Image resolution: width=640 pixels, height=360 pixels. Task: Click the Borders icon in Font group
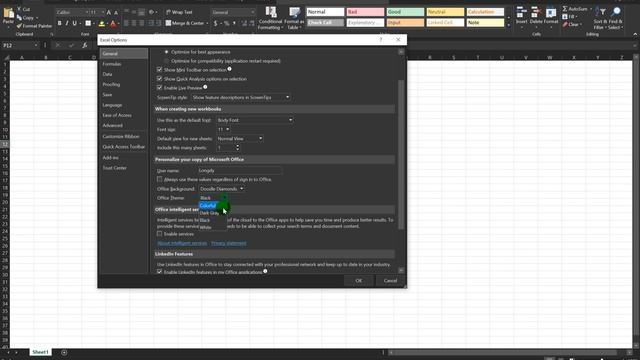[x=88, y=24]
